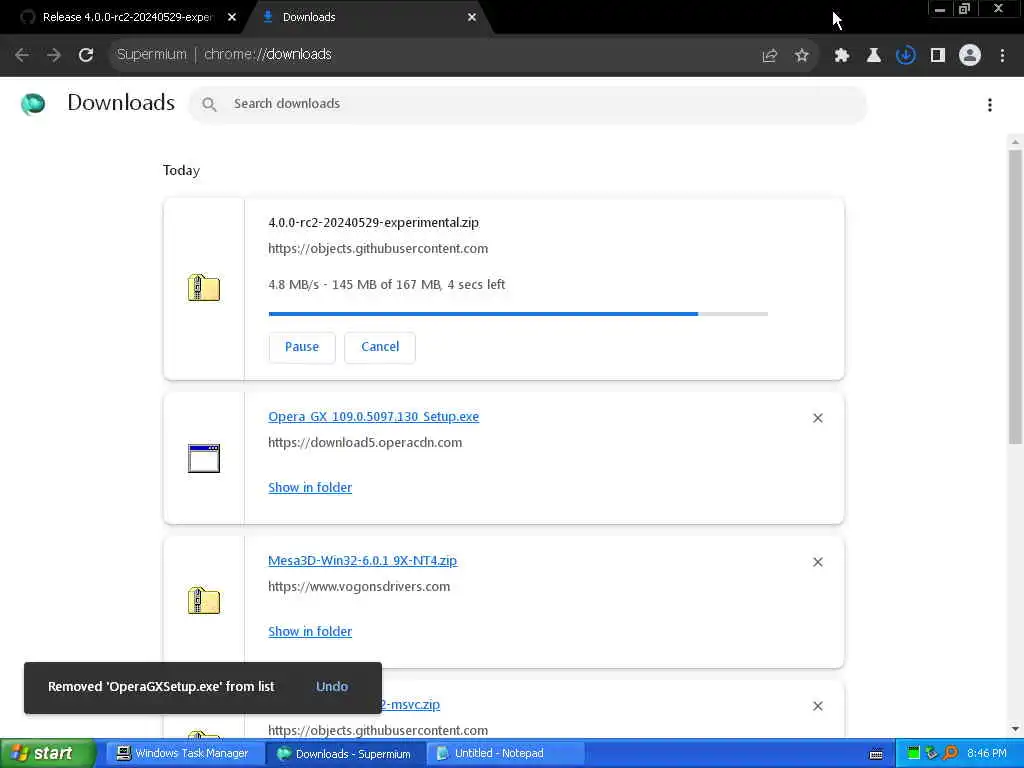This screenshot has width=1024, height=768.
Task: Click the download progress bar
Action: [x=518, y=314]
